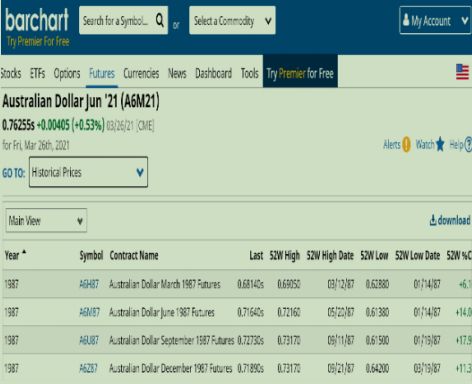Click last price 0.72730s cell
Screen dimensions: 472x384
coord(250,340)
